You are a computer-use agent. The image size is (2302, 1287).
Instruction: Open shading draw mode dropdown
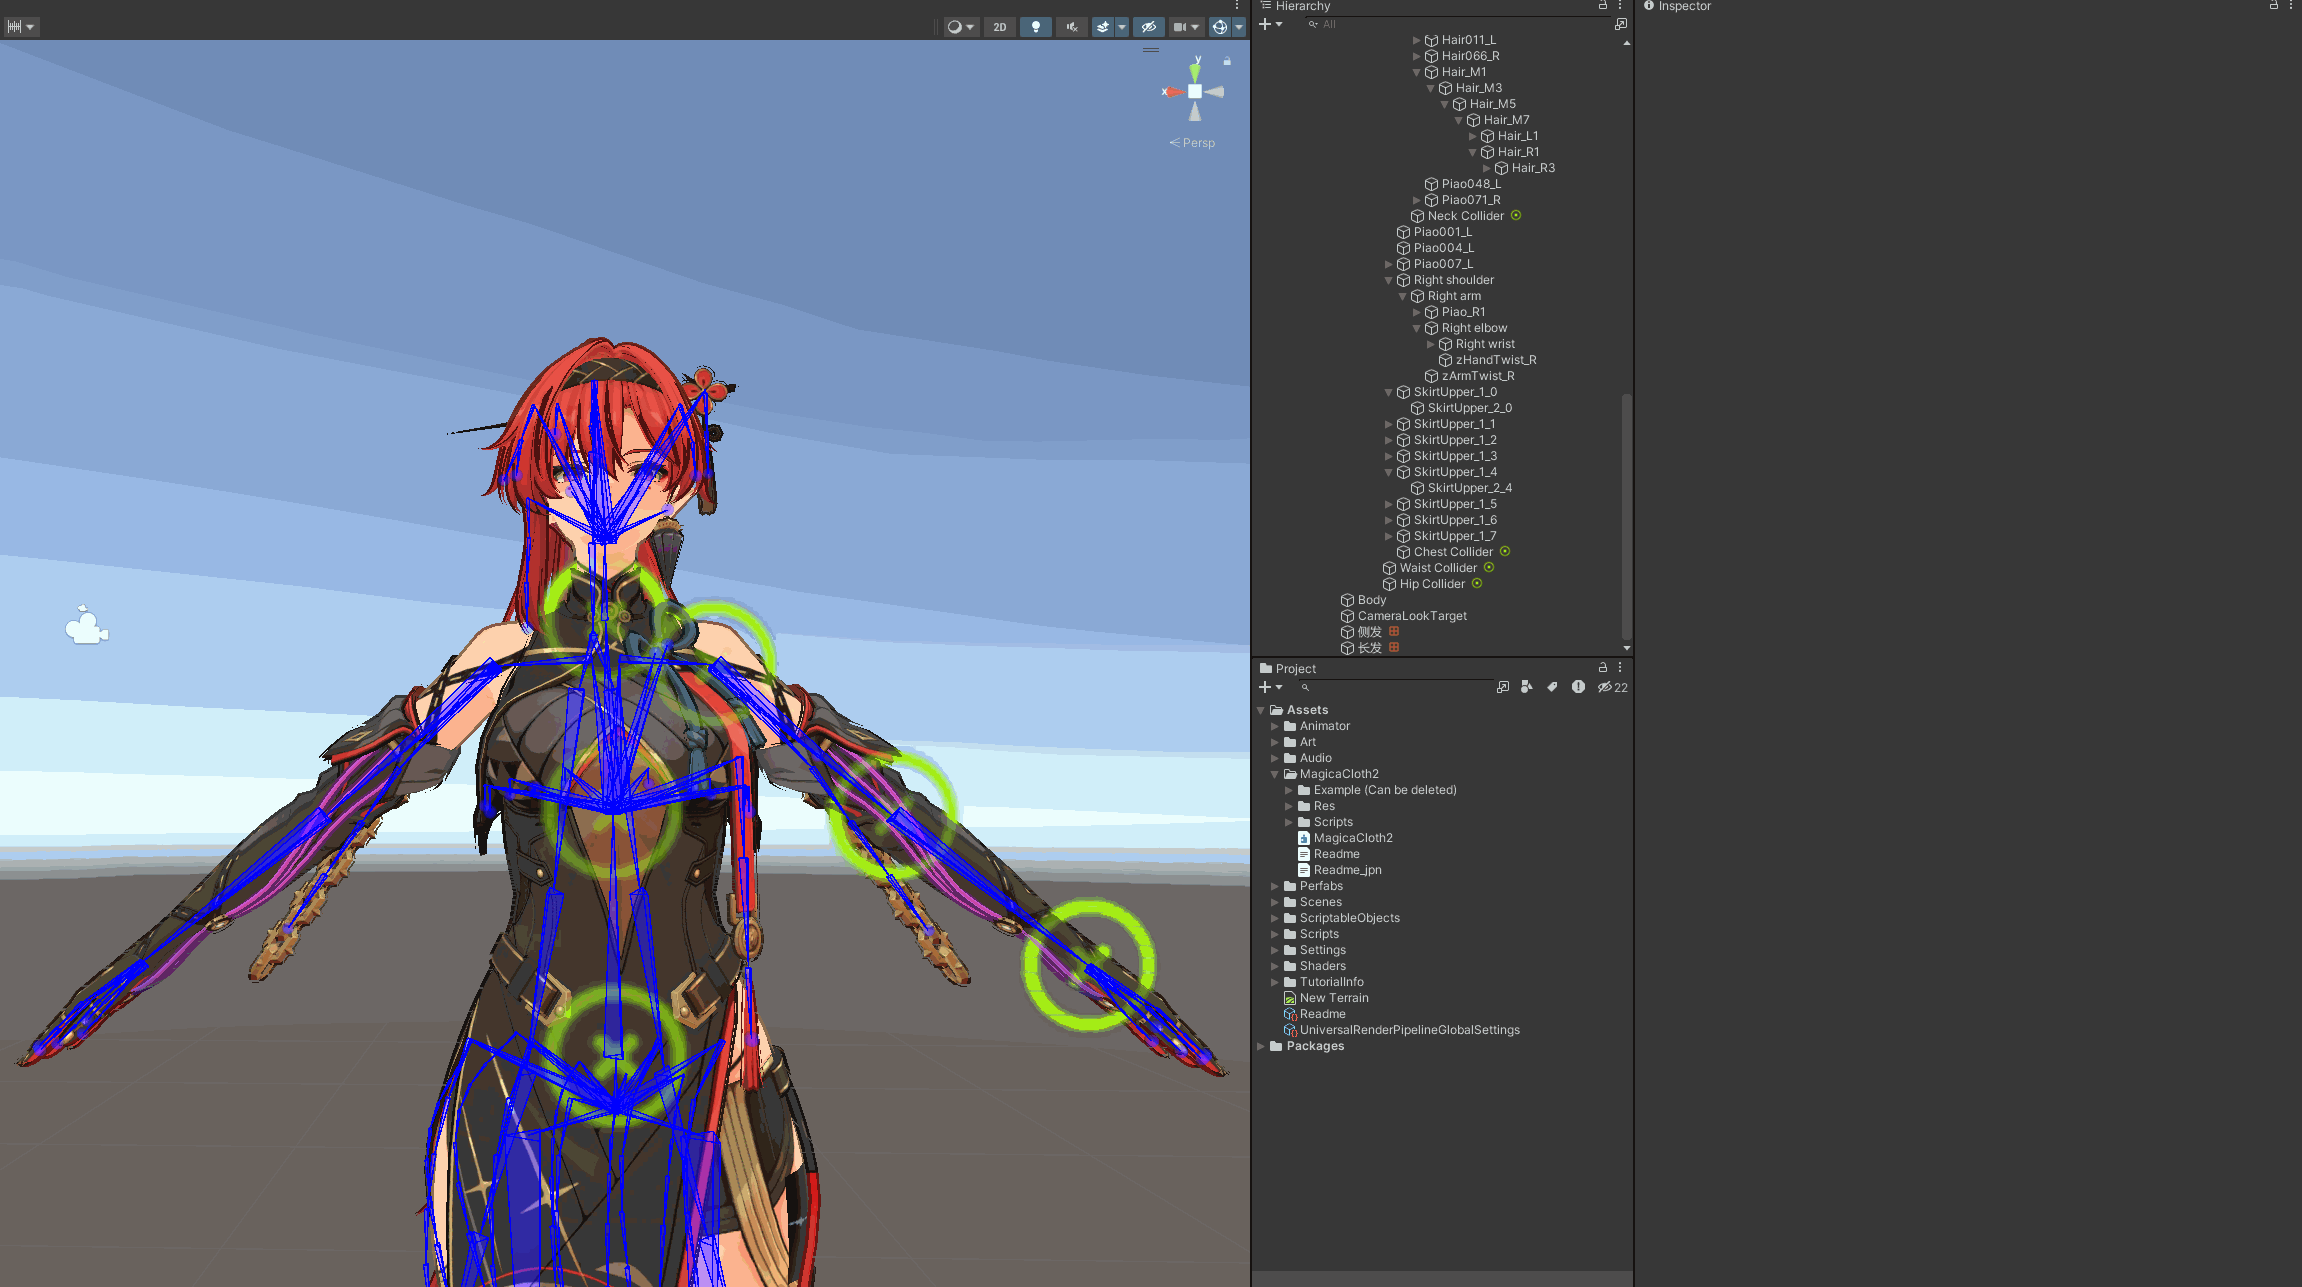[x=960, y=27]
